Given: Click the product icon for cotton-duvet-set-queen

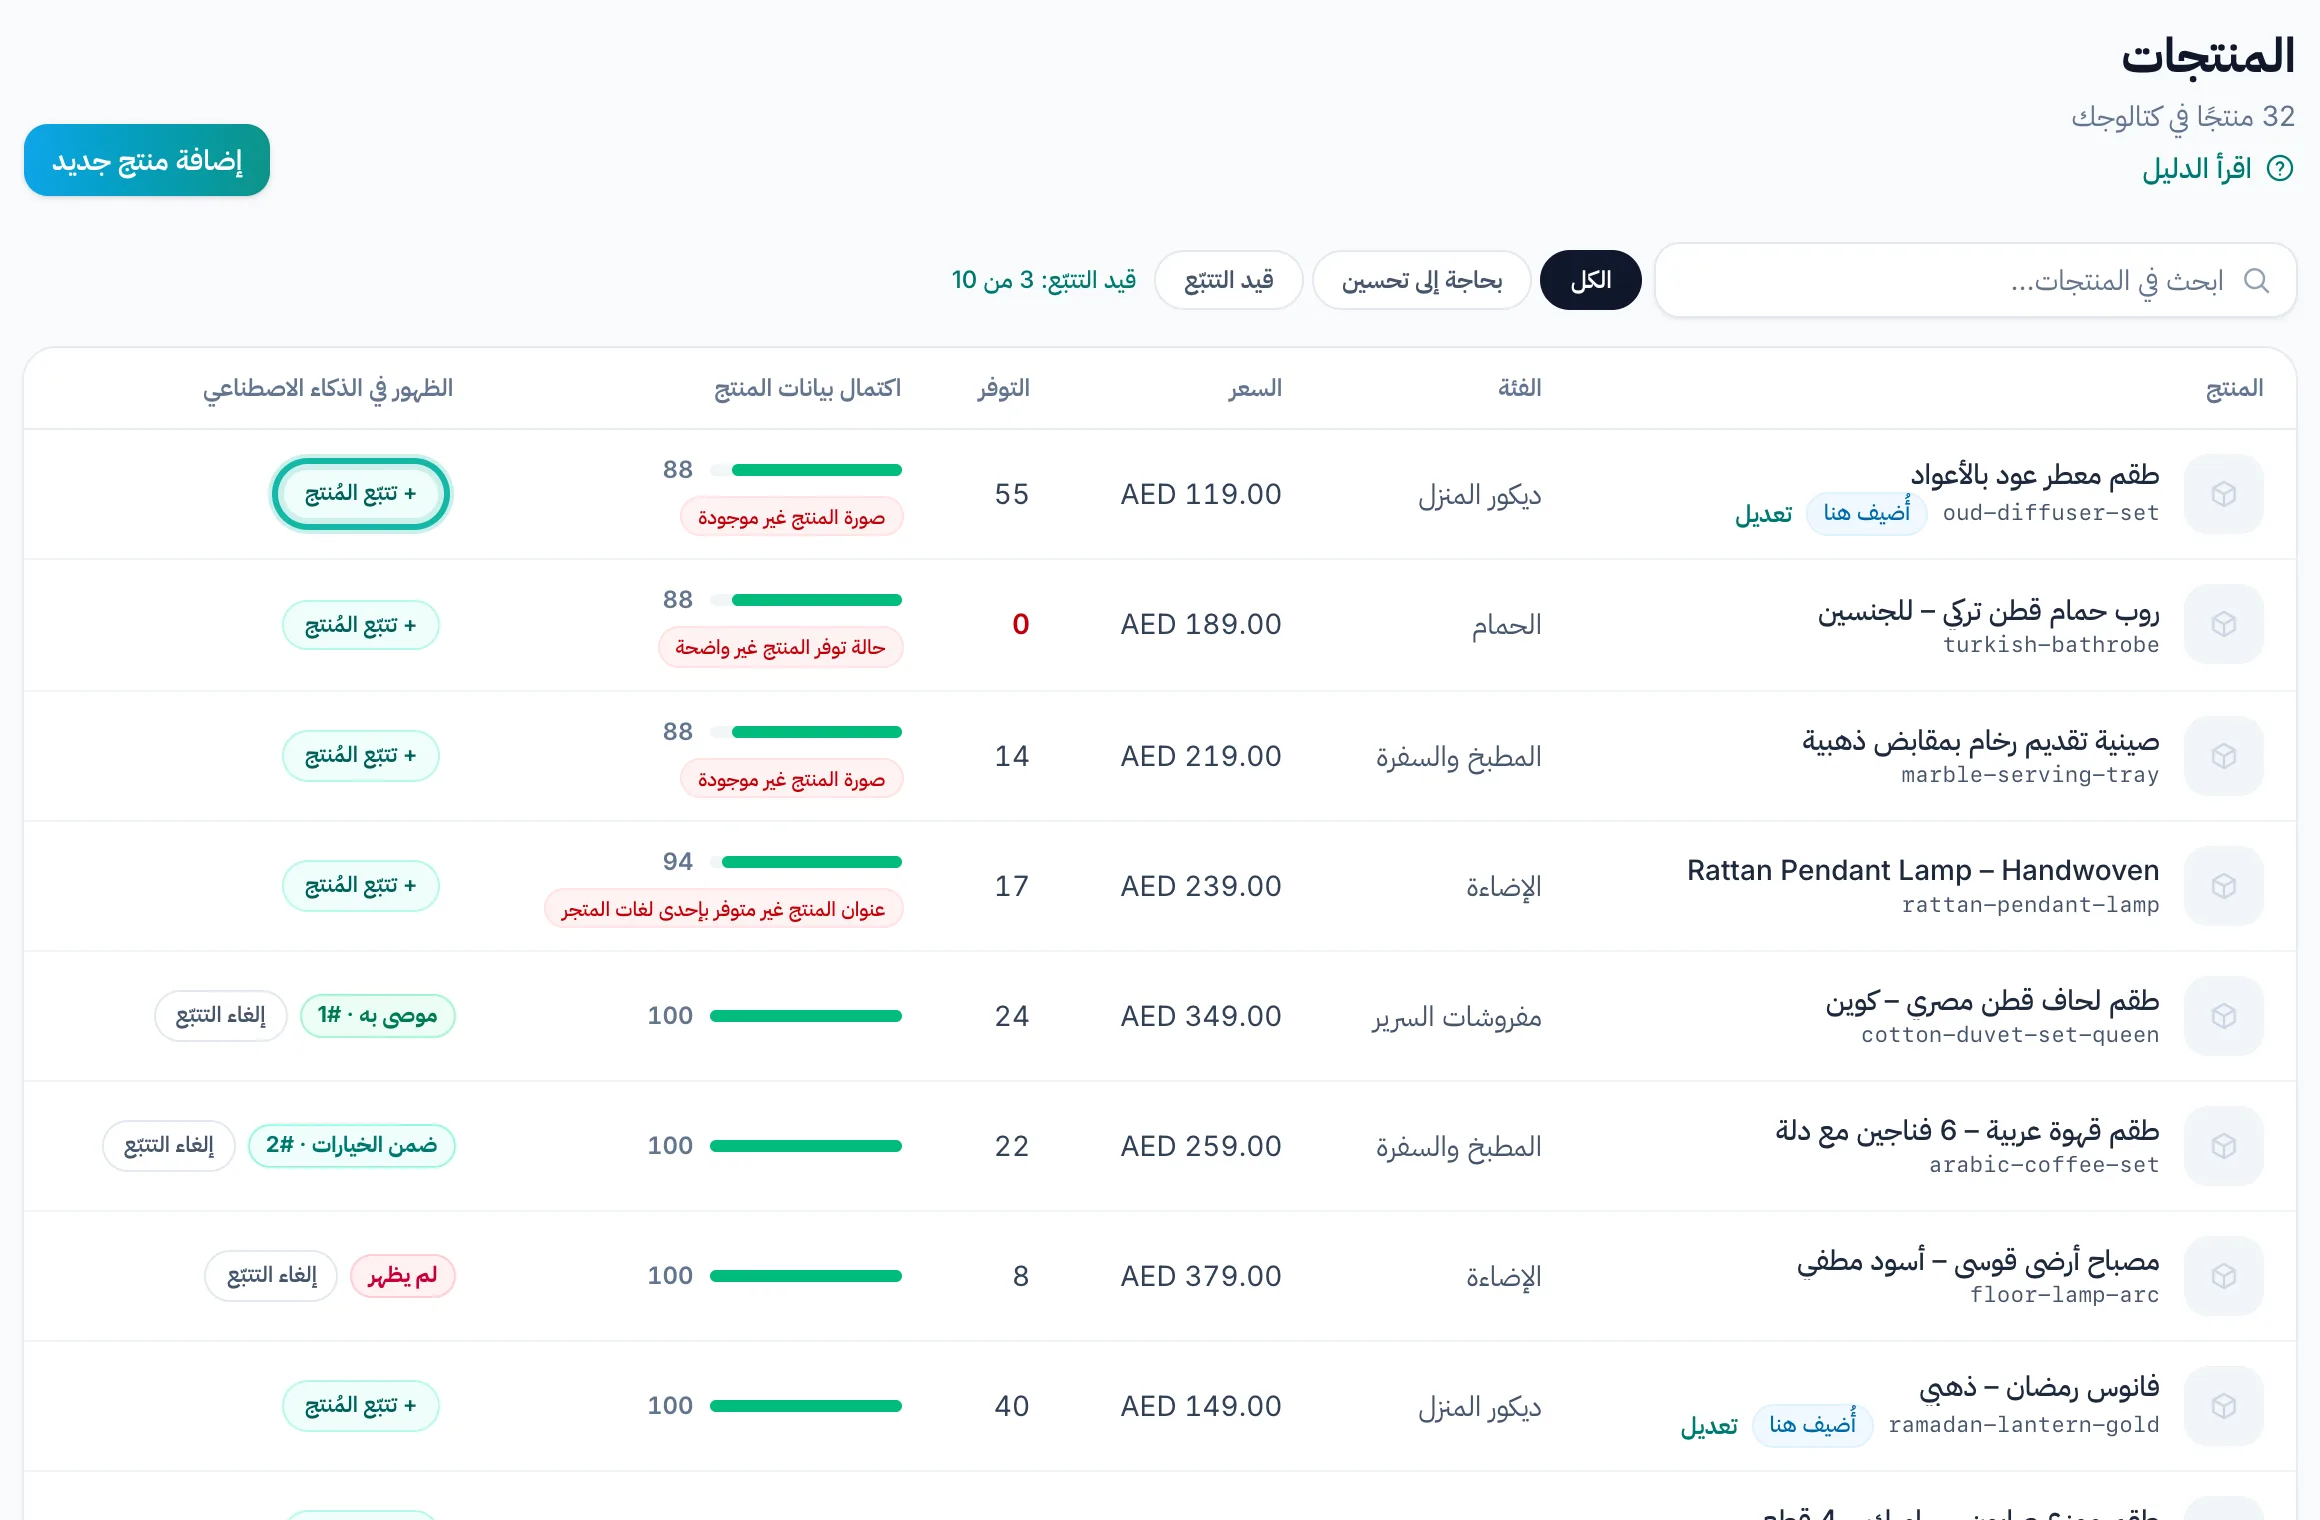Looking at the screenshot, I should pos(2223,1016).
